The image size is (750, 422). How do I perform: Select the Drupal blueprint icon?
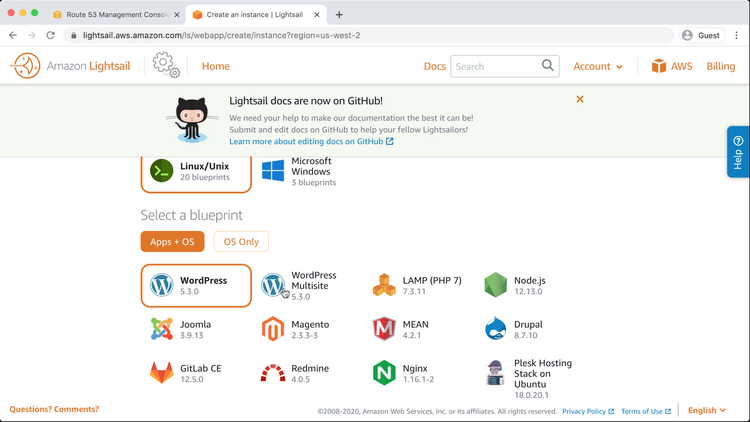pos(496,329)
